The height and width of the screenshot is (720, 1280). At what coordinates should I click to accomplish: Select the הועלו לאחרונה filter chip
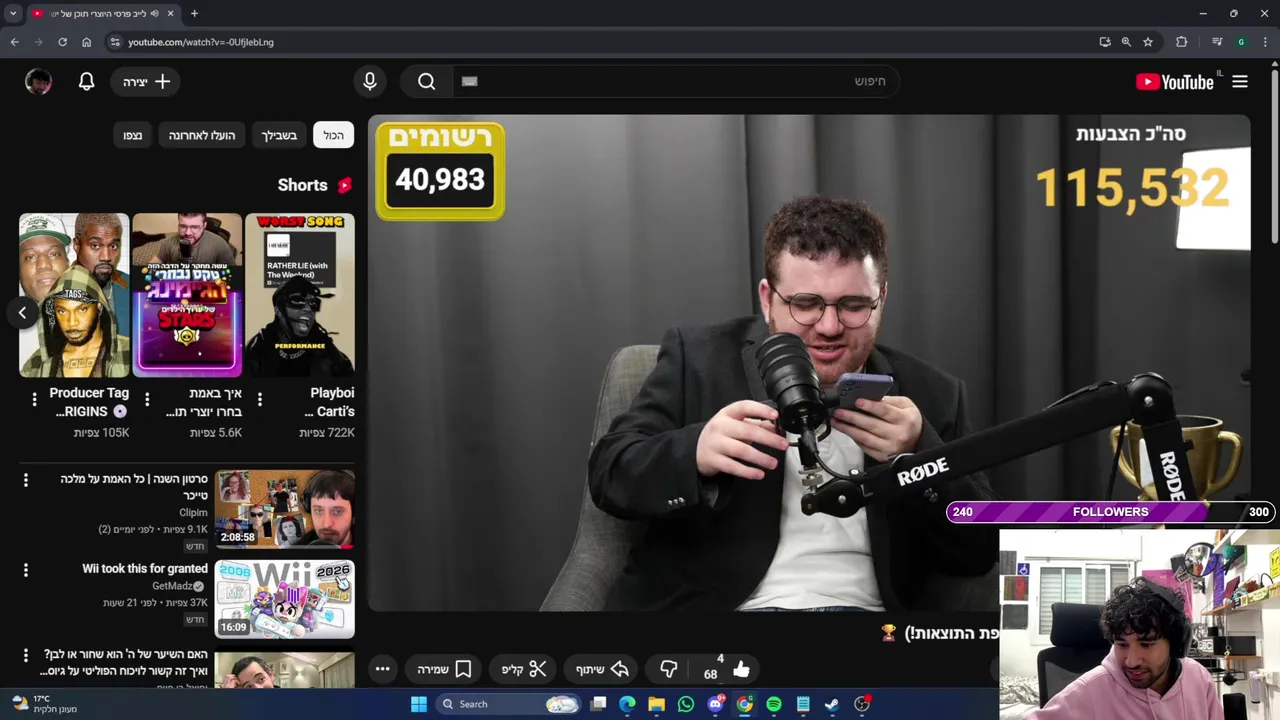201,135
